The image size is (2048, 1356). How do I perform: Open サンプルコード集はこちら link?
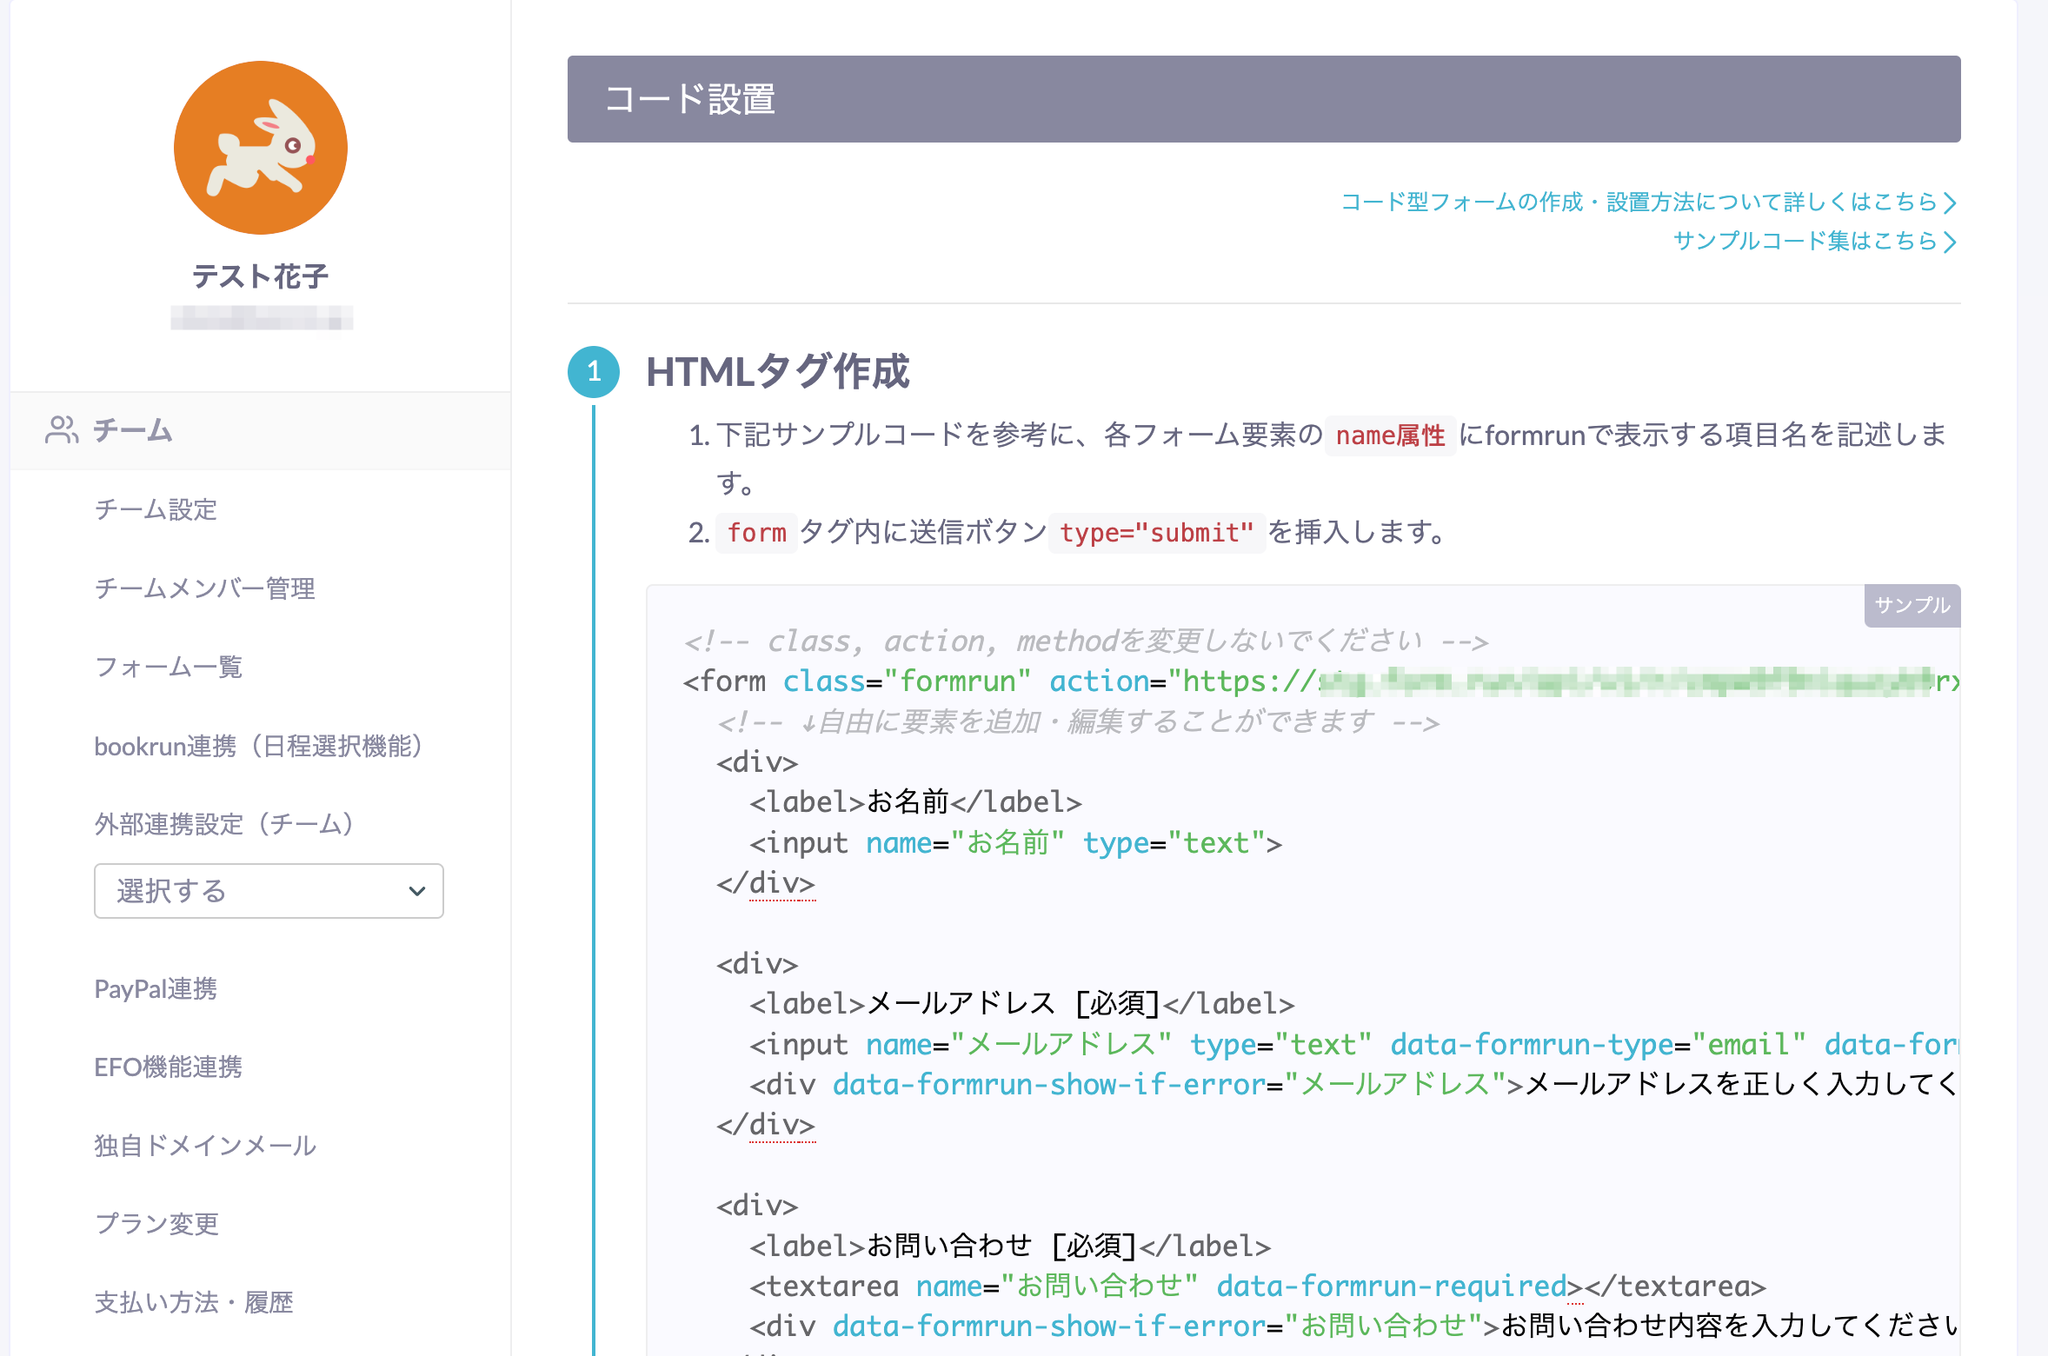coord(1814,241)
